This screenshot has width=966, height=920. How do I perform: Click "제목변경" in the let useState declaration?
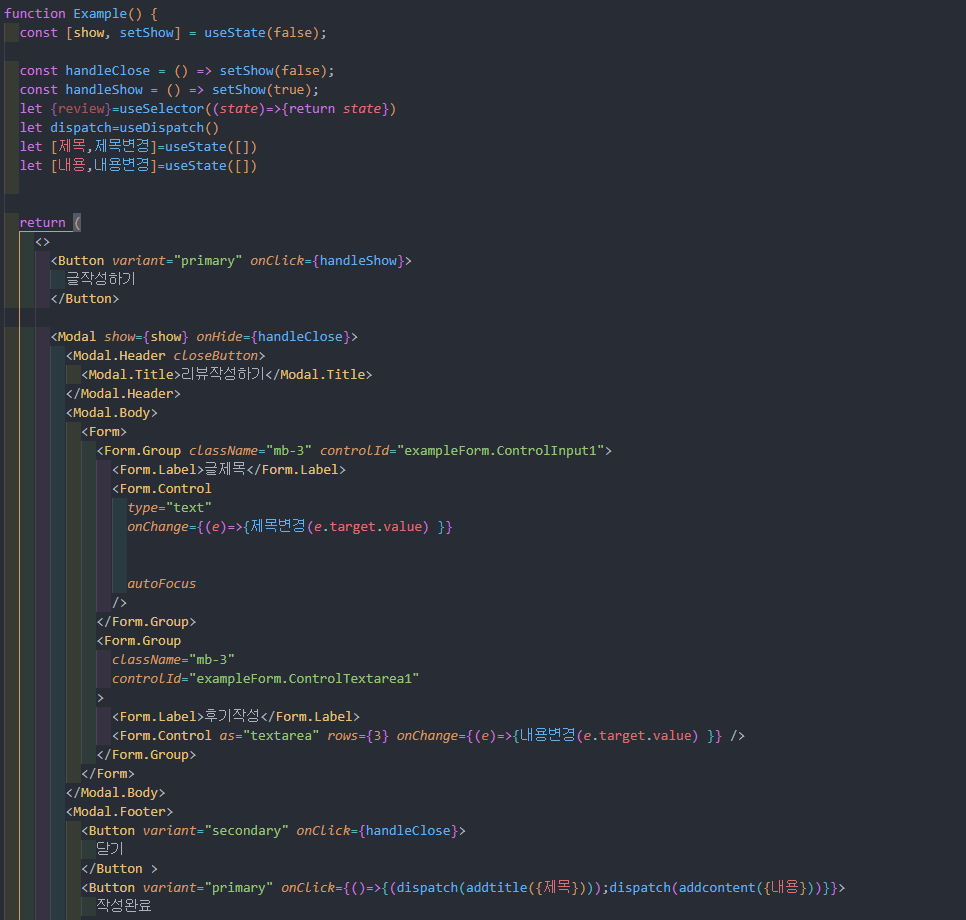click(122, 147)
